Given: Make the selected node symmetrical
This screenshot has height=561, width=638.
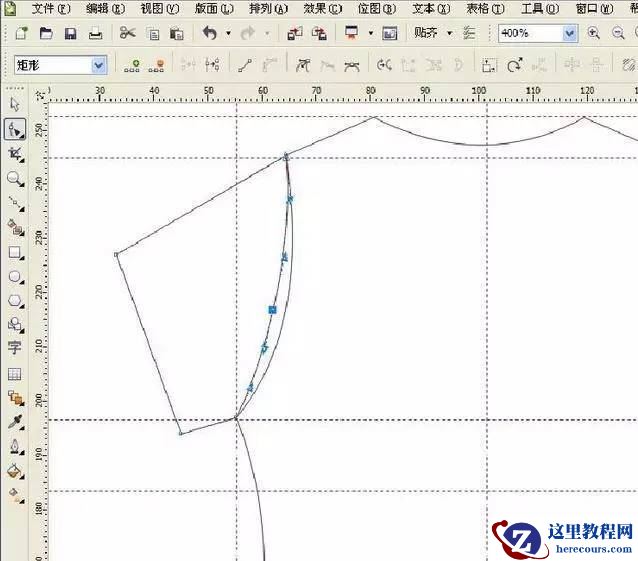Looking at the screenshot, I should click(352, 65).
